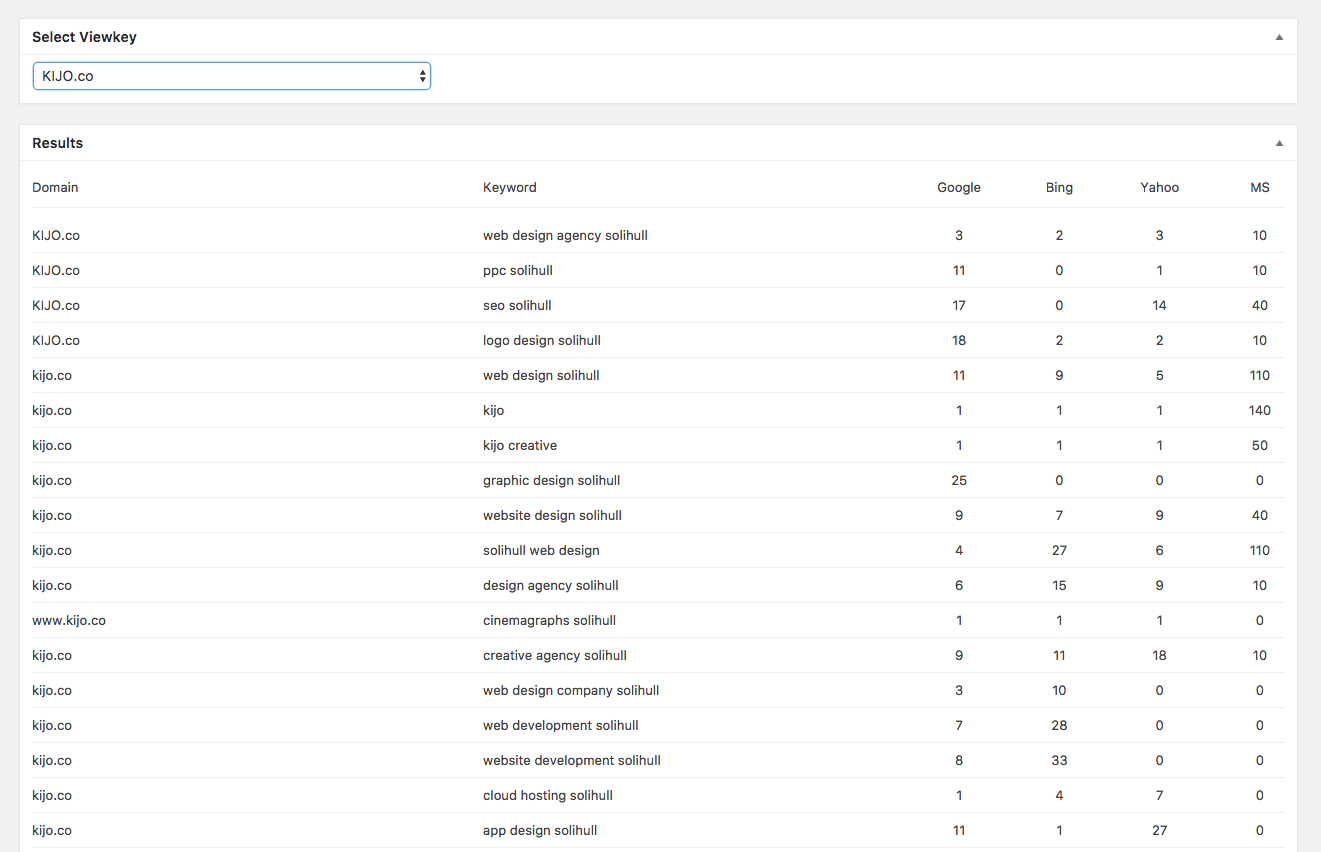Click keyword 'web design agency solihull'
The height and width of the screenshot is (852, 1321).
point(565,235)
